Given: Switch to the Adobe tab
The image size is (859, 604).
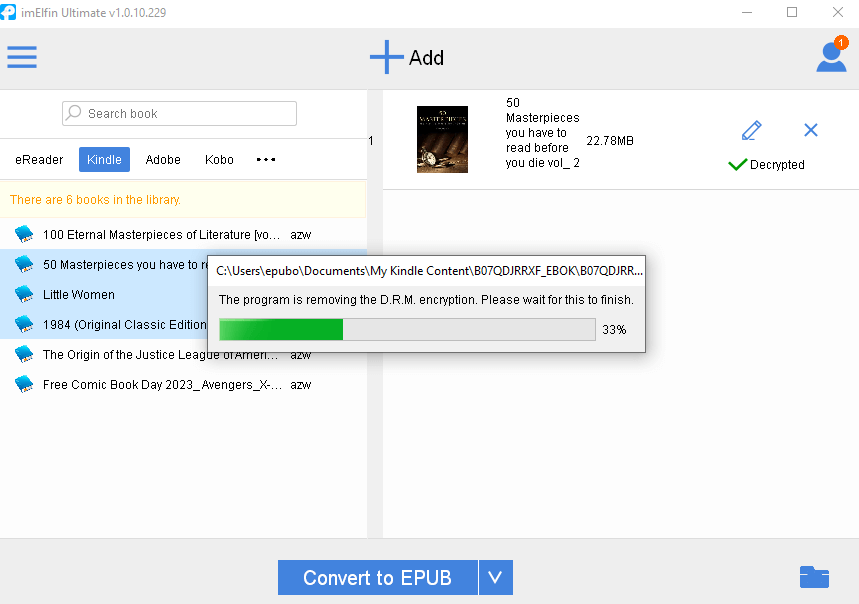Looking at the screenshot, I should (x=163, y=159).
